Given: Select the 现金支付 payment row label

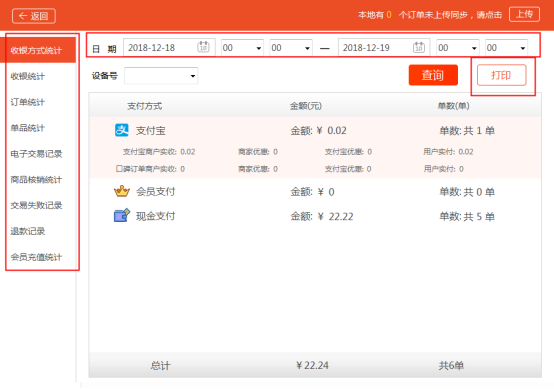Looking at the screenshot, I should point(155,216).
